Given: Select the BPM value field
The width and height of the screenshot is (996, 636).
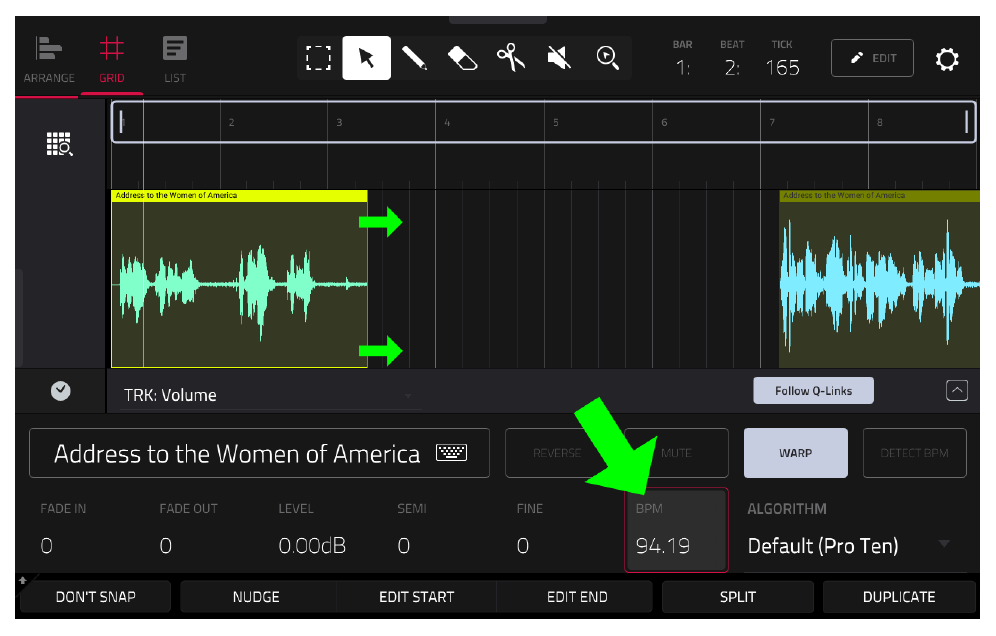Looking at the screenshot, I should point(676,530).
